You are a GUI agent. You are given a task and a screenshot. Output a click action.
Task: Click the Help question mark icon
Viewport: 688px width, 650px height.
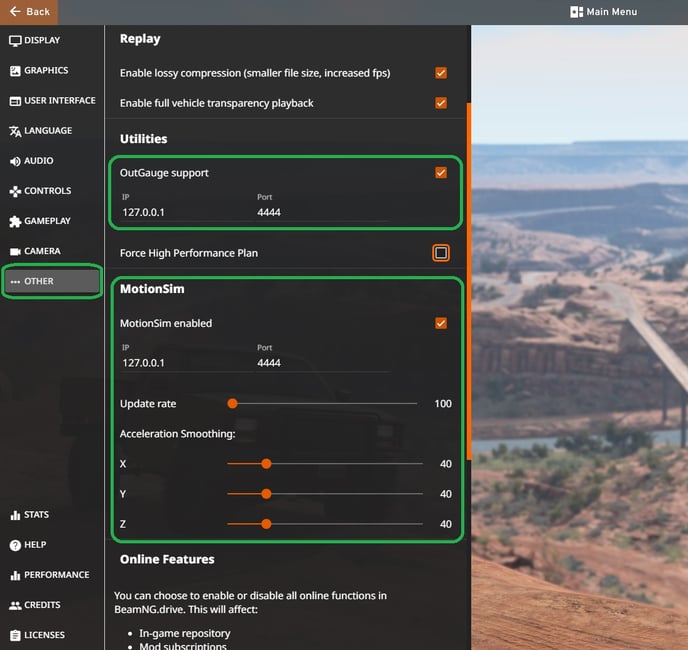[x=15, y=545]
